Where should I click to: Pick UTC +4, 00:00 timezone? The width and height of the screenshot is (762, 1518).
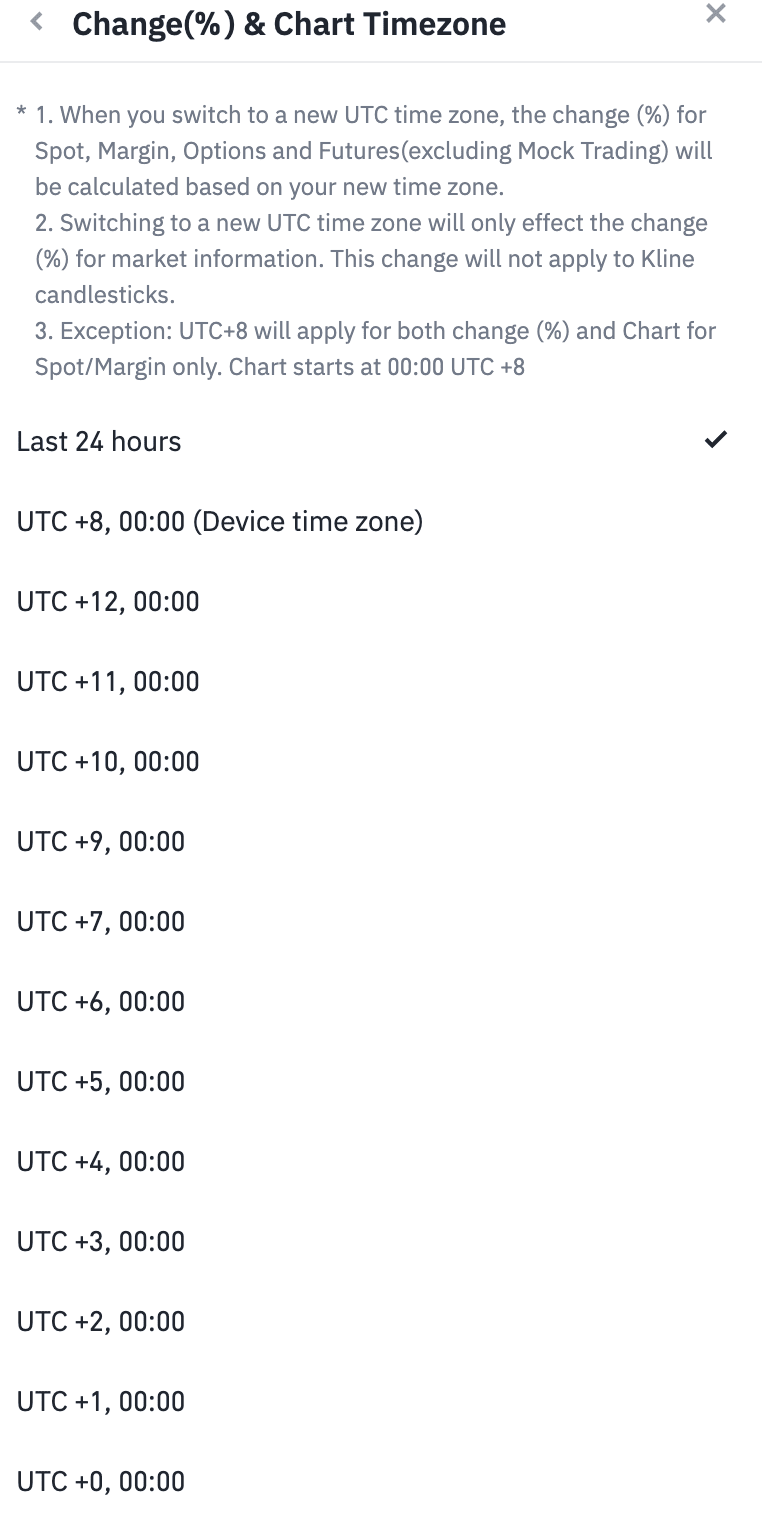pos(101,1161)
